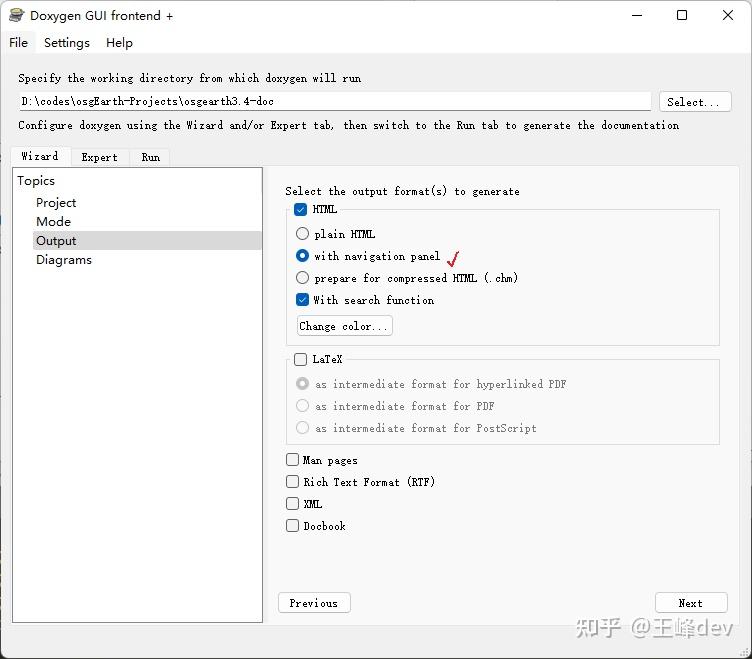The image size is (752, 659).
Task: Uncheck the HTML output checkbox
Action: 301,210
